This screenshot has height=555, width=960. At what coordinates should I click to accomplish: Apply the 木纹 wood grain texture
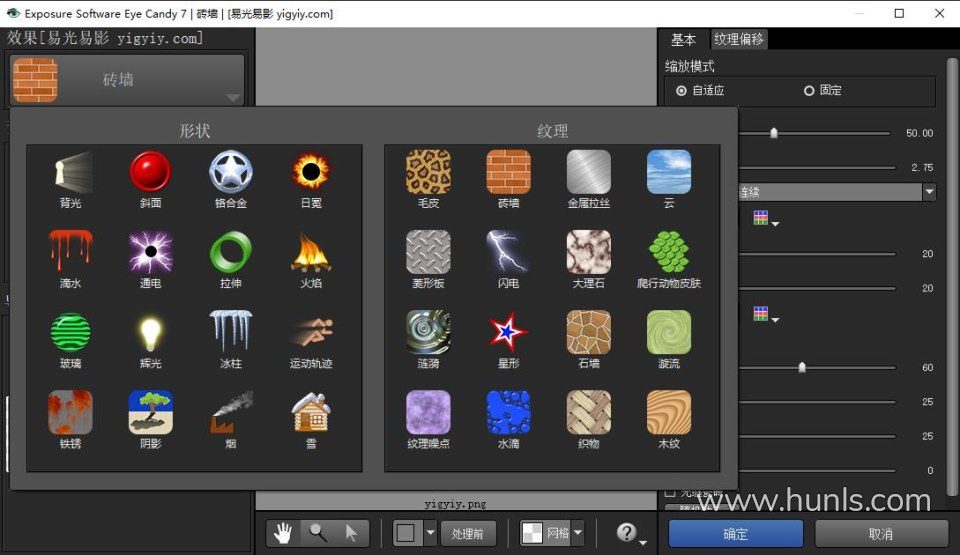coord(668,413)
